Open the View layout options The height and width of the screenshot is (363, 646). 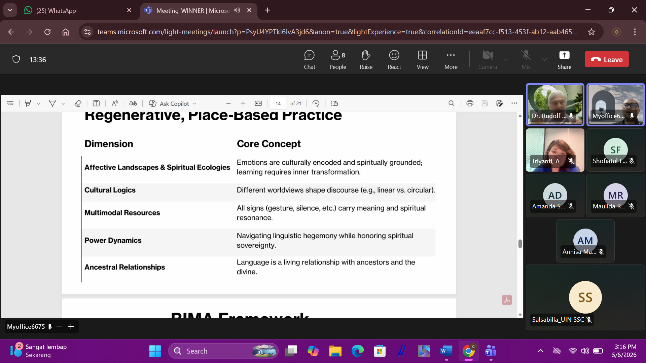click(x=422, y=59)
